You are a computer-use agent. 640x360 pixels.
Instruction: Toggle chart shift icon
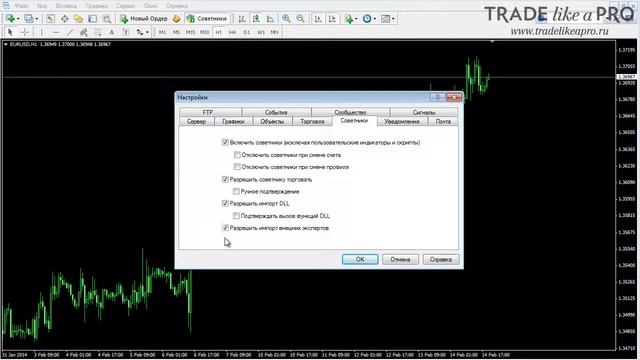pos(332,19)
